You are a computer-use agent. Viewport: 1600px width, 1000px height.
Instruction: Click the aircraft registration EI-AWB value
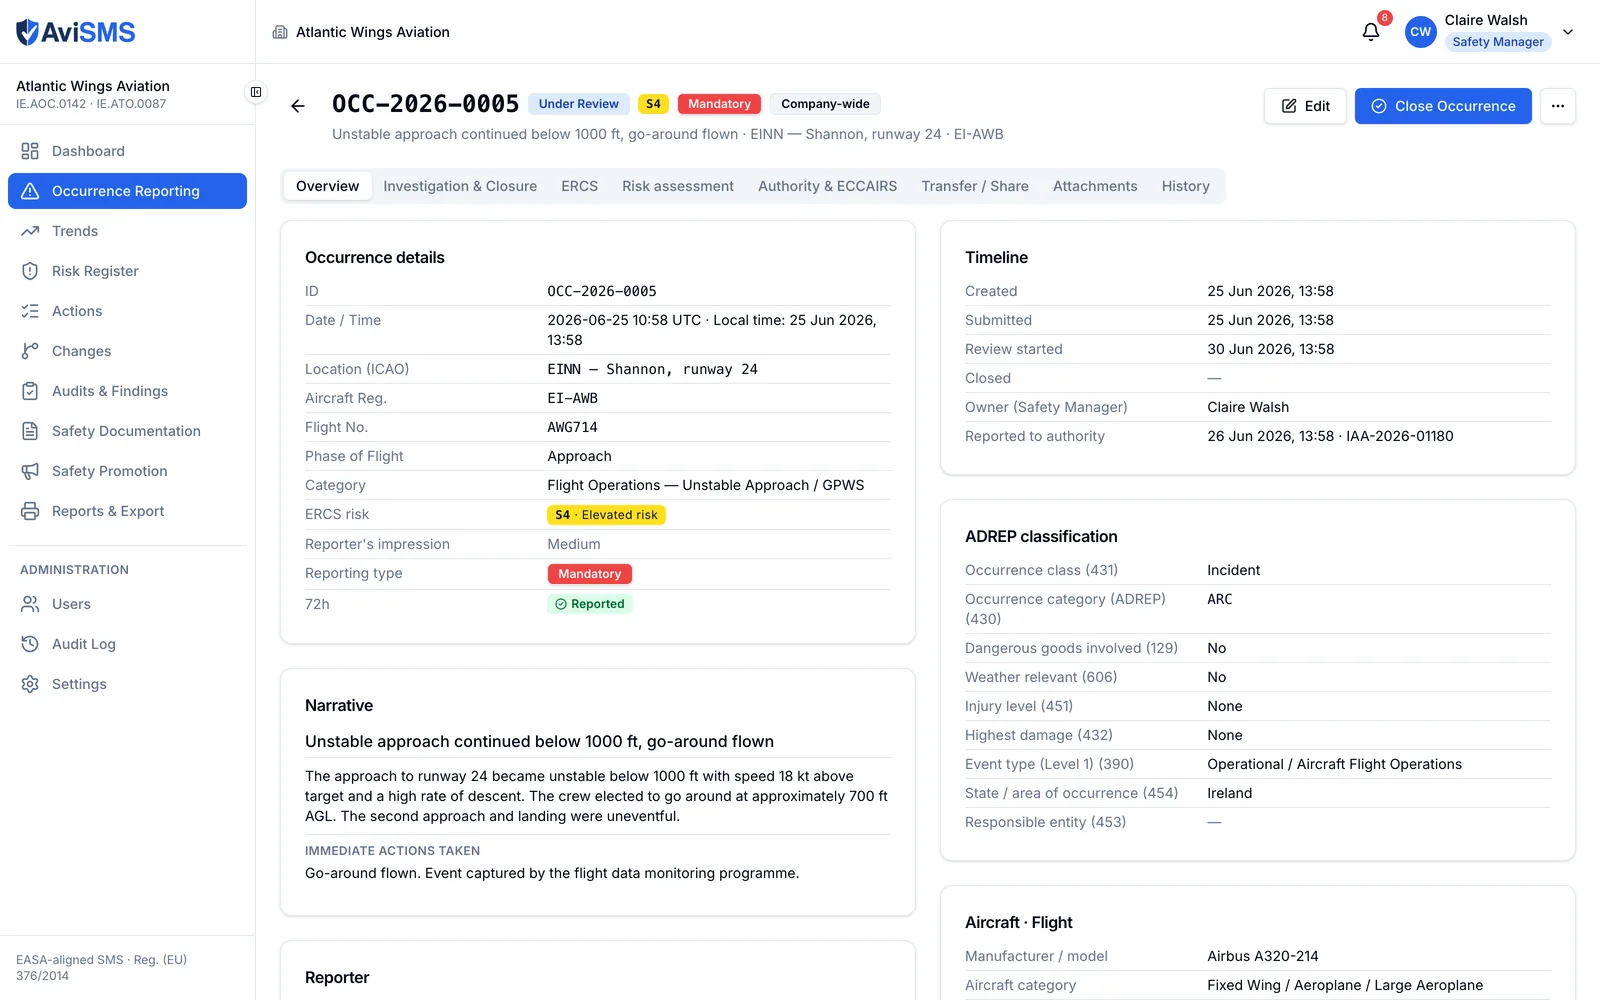(572, 398)
